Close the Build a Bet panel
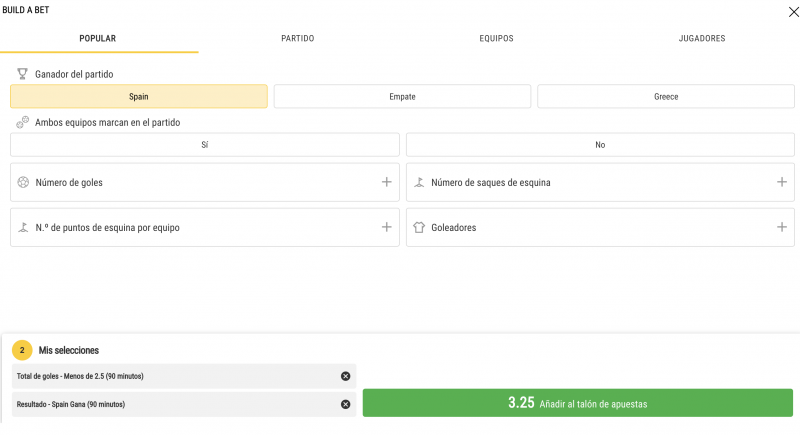The image size is (800, 435). point(792,10)
